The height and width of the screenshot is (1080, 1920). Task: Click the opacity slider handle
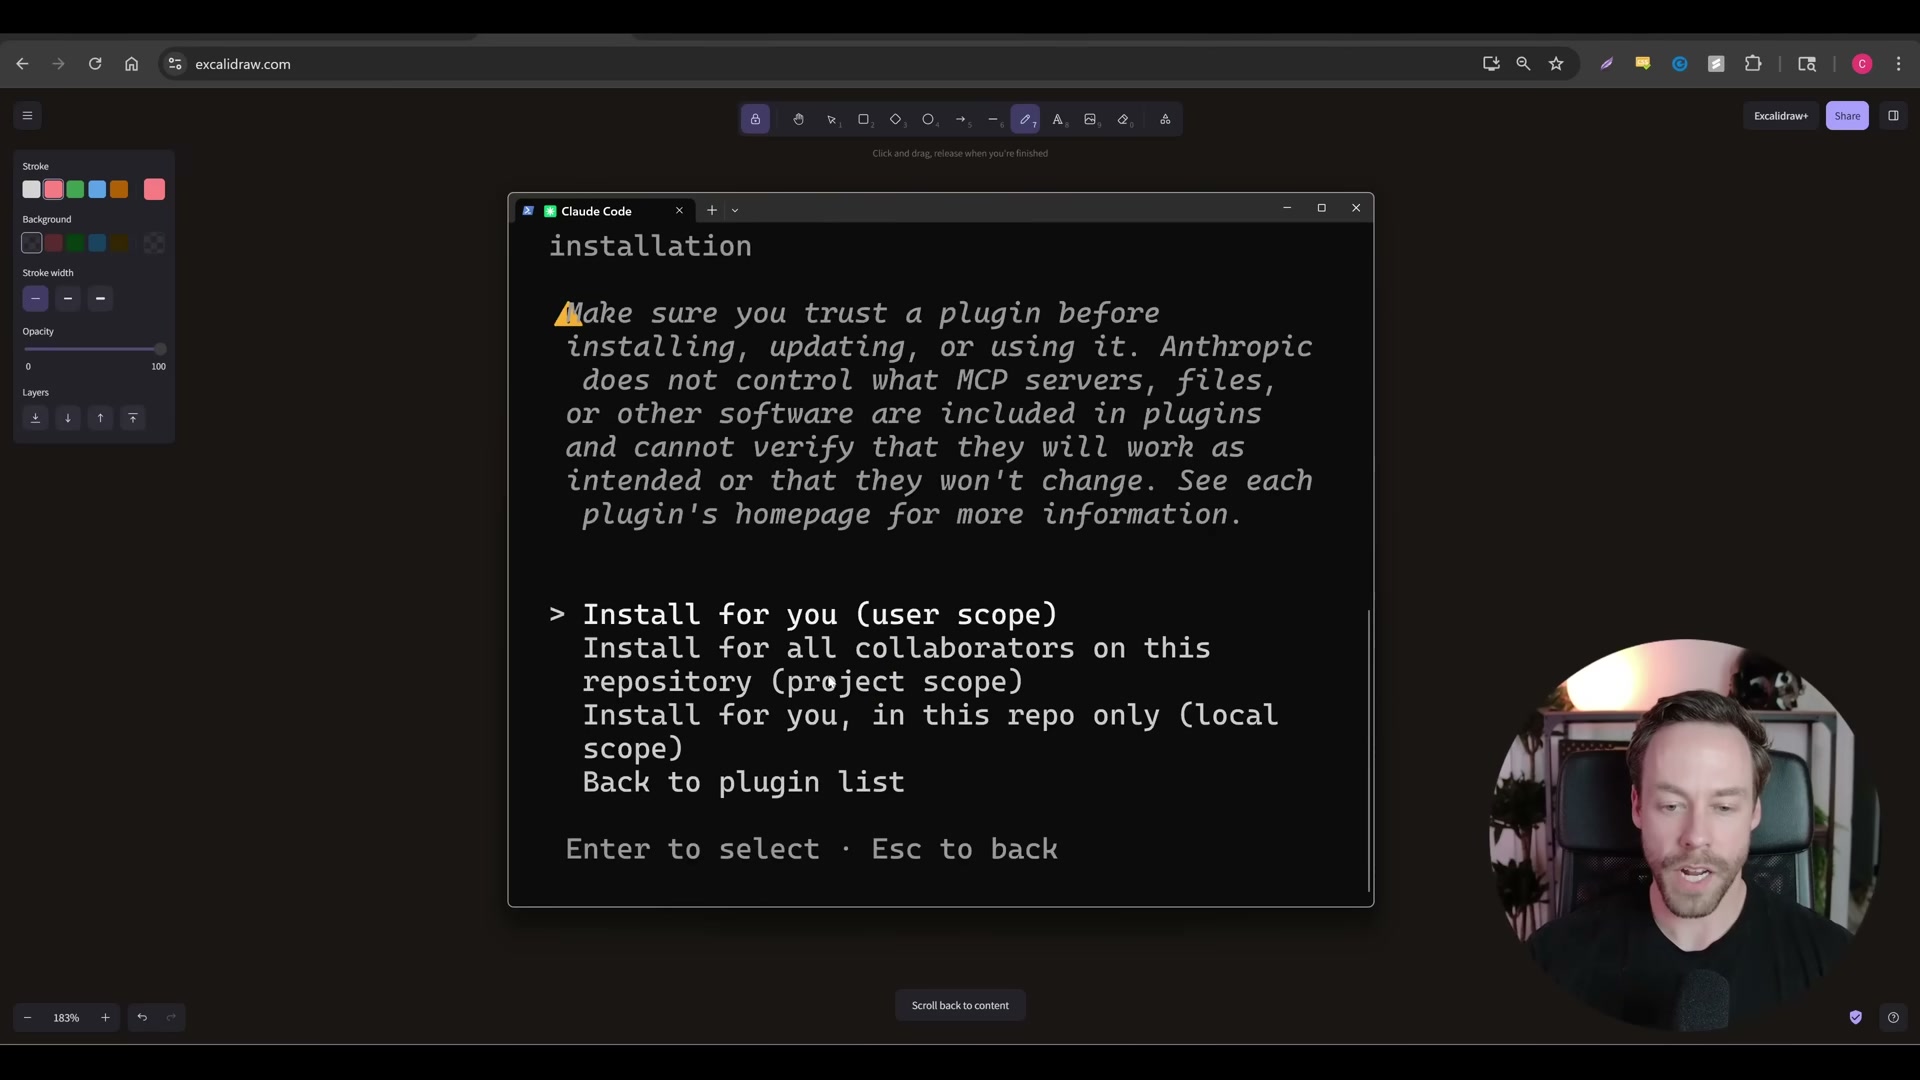pos(160,349)
